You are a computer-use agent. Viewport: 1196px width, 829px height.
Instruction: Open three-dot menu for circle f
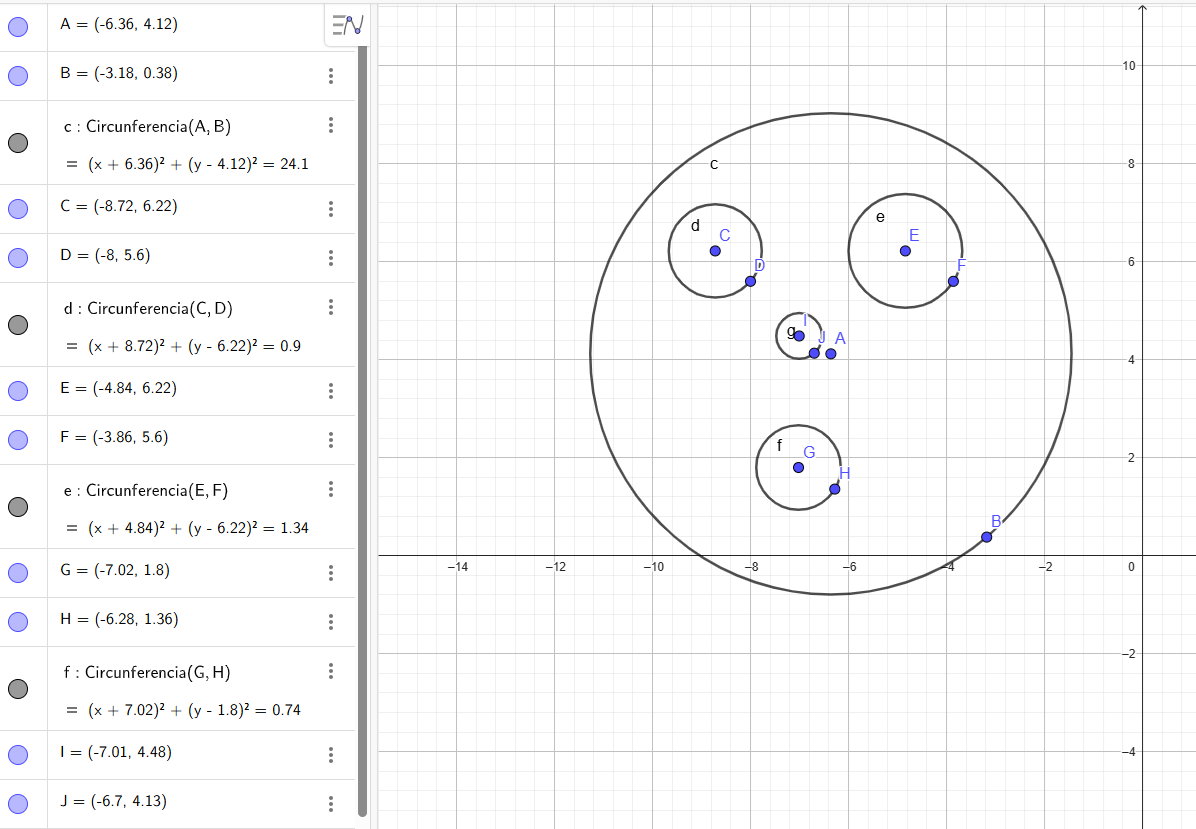click(x=331, y=671)
